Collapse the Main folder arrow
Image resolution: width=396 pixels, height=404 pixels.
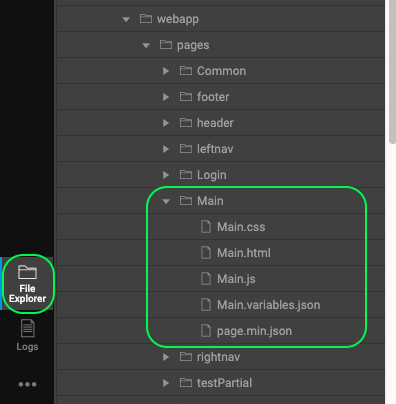[166, 201]
